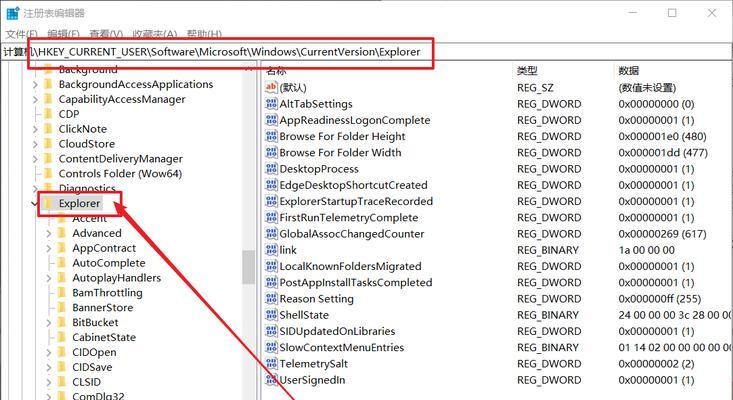The width and height of the screenshot is (733, 400).
Task: Expand the ContentDeliveryManager key
Action: [35, 159]
